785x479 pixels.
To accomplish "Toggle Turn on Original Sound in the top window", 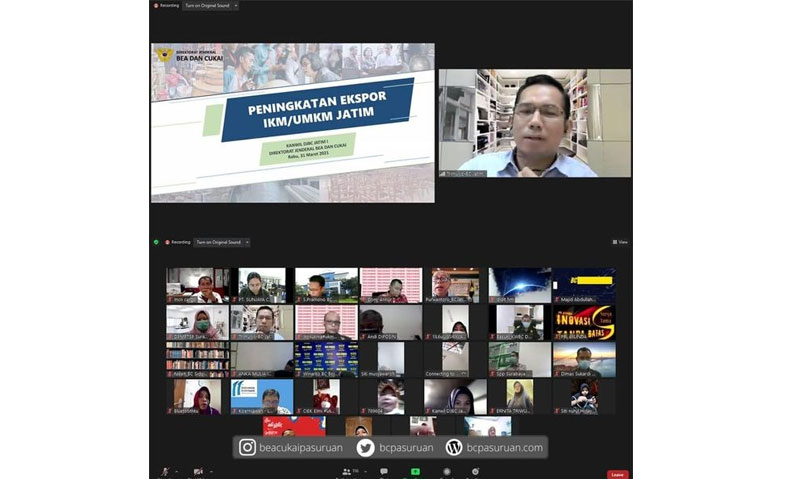I will tap(208, 5).
